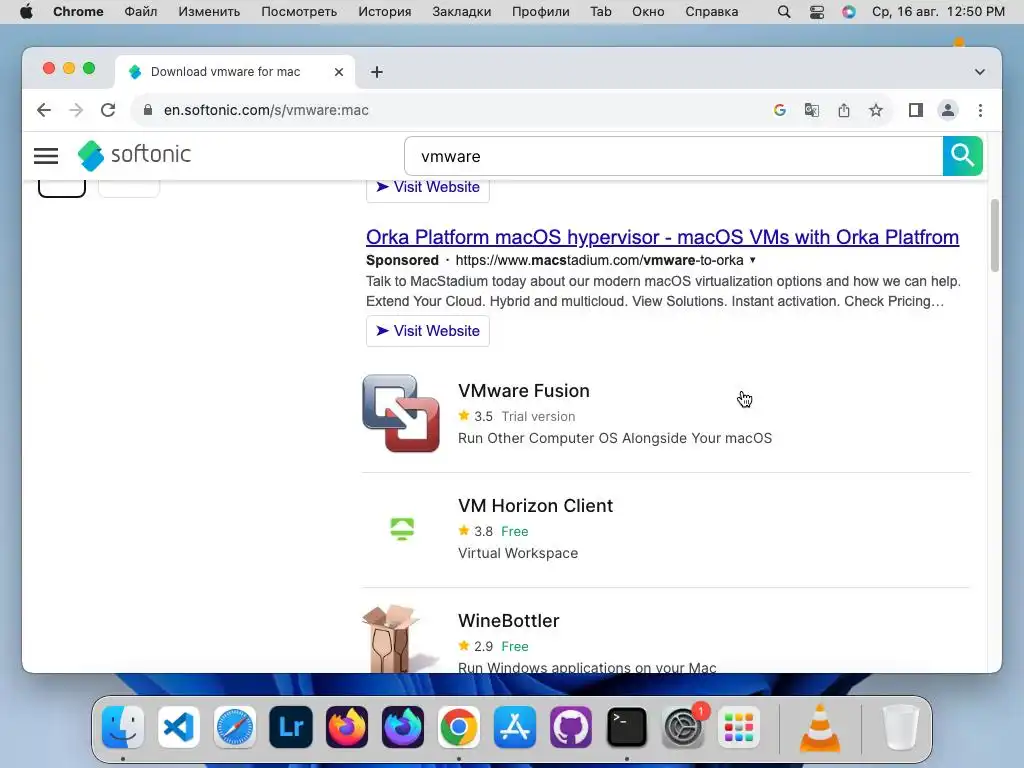Open the VMware Fusion title link
The width and height of the screenshot is (1024, 768).
(524, 391)
